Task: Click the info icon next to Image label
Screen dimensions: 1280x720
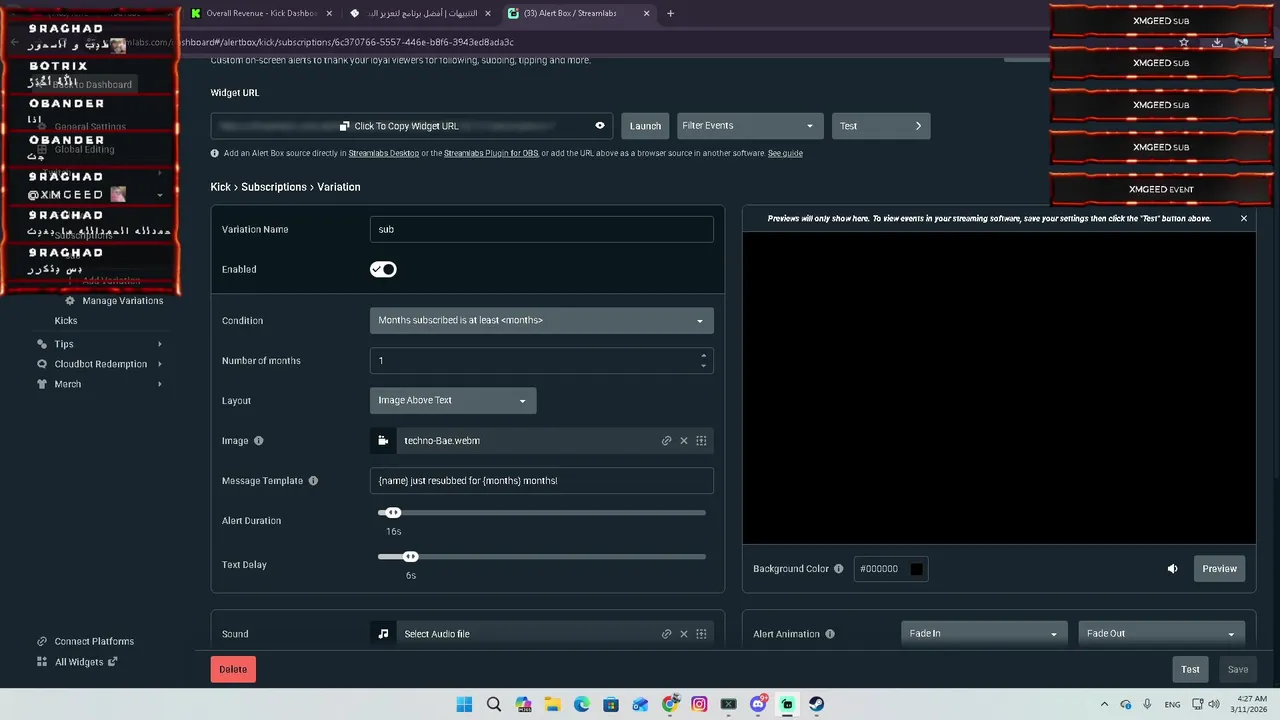Action: 258,441
